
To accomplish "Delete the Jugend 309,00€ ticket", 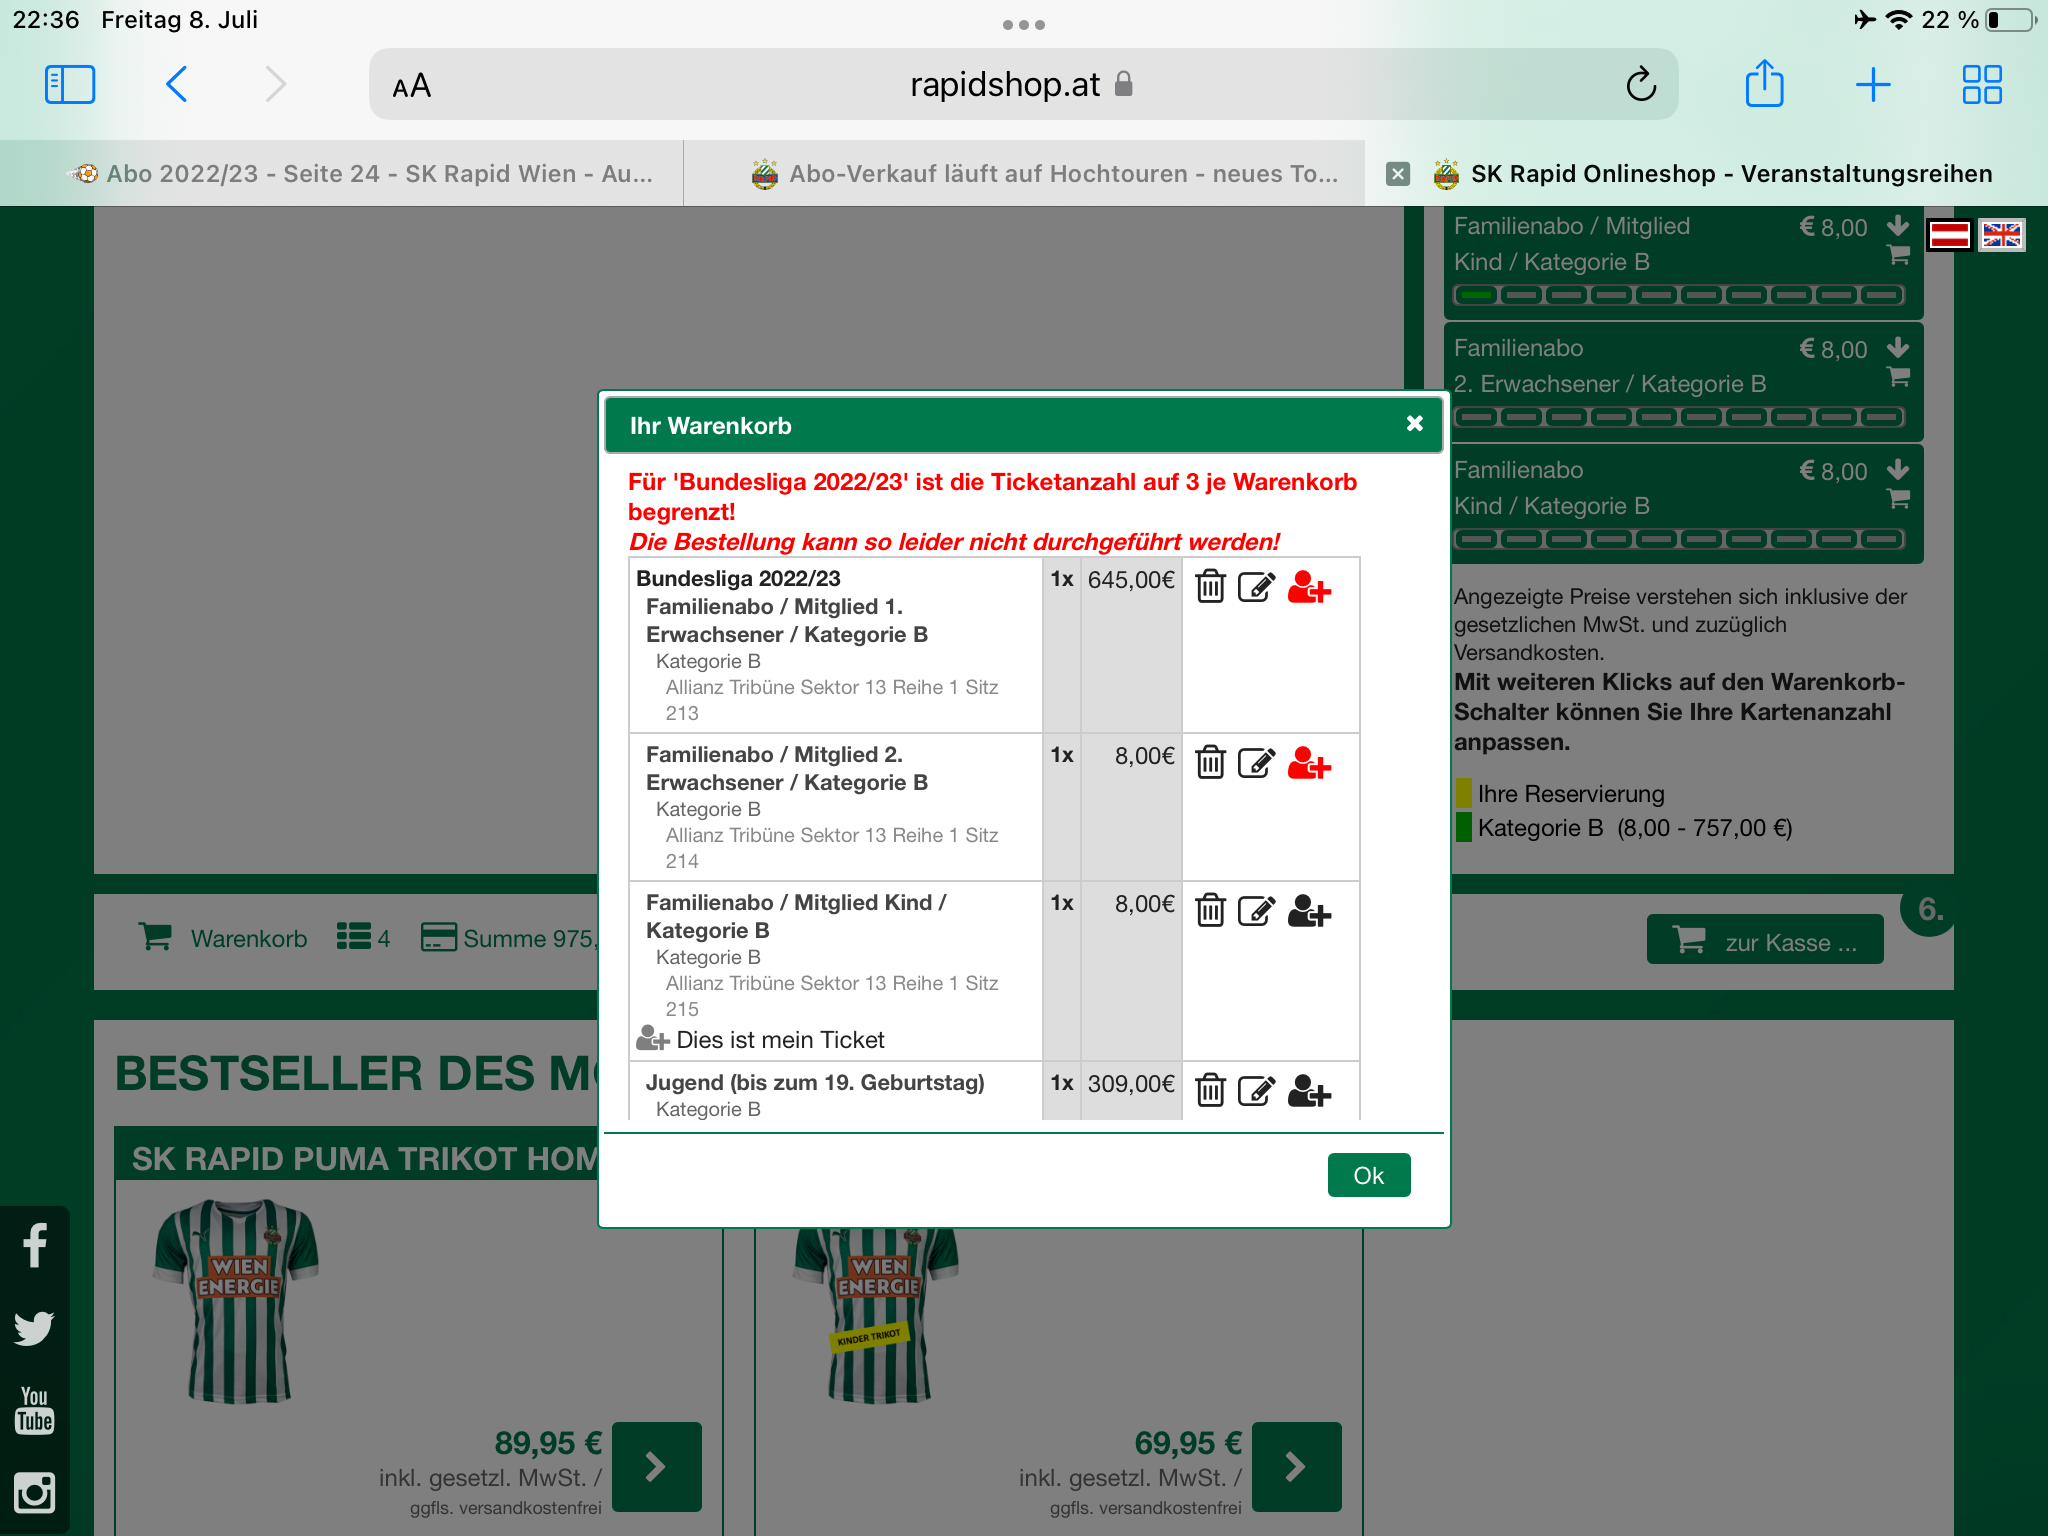I will tap(1210, 1090).
